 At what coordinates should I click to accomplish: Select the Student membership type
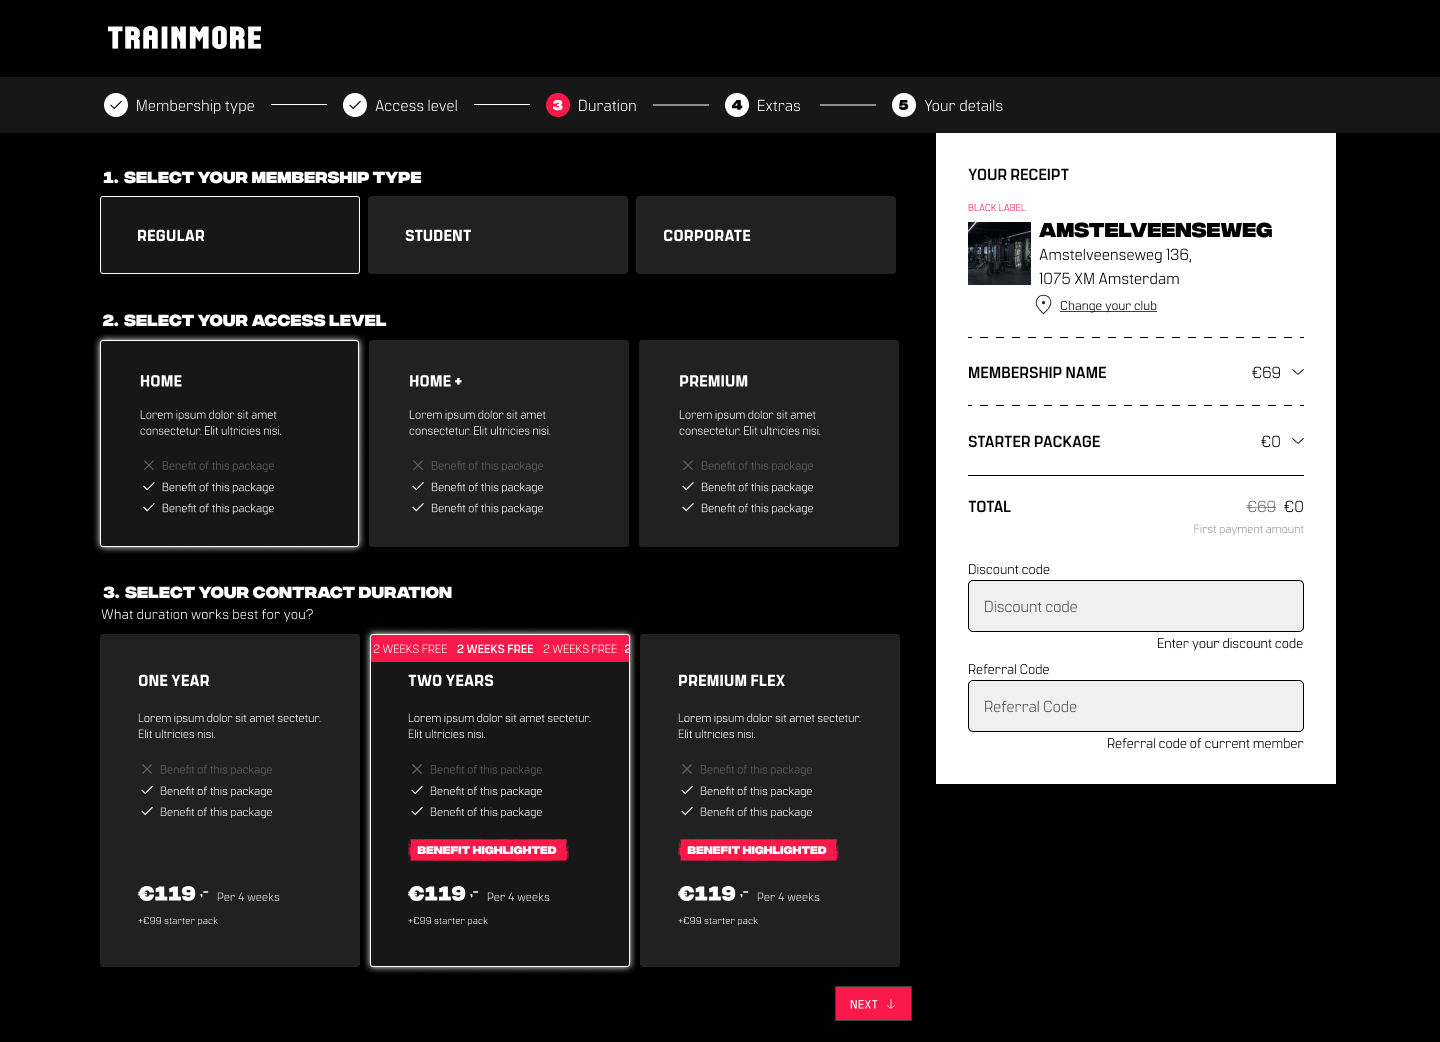tap(498, 235)
